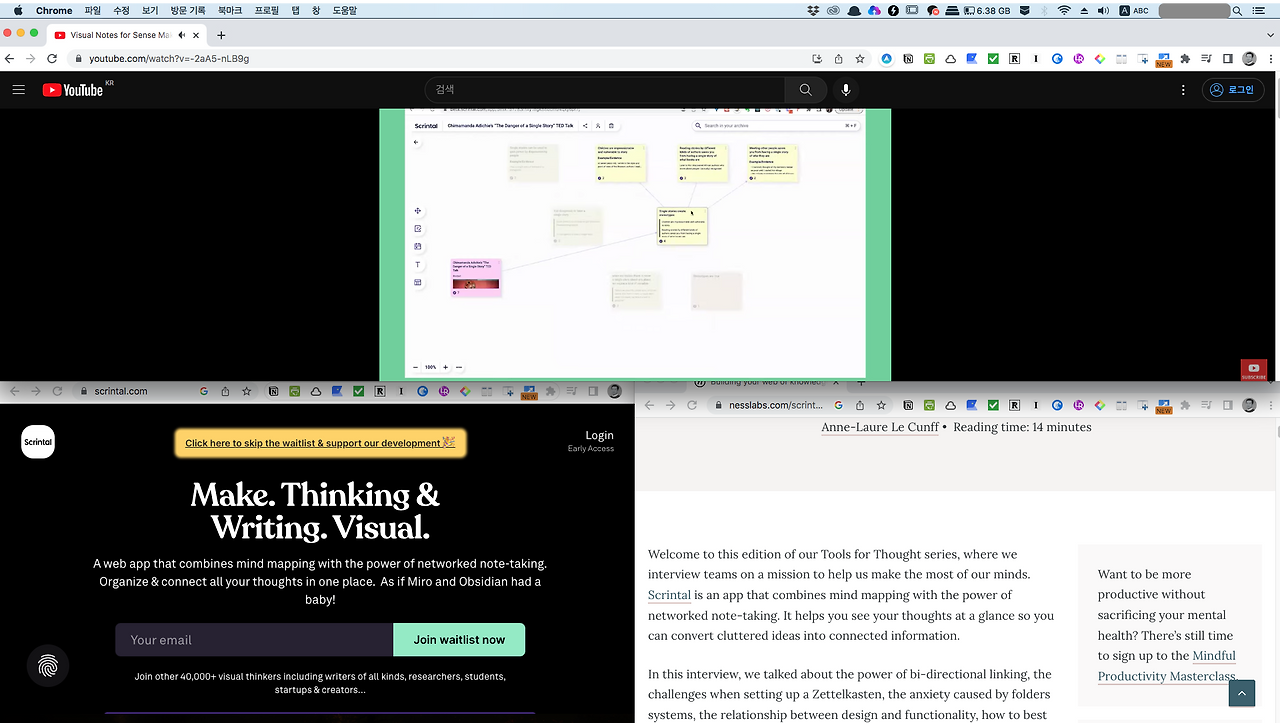Image resolution: width=1280 pixels, height=723 pixels.
Task: Toggle the side panel in nesslabs.com window
Action: (1228, 405)
